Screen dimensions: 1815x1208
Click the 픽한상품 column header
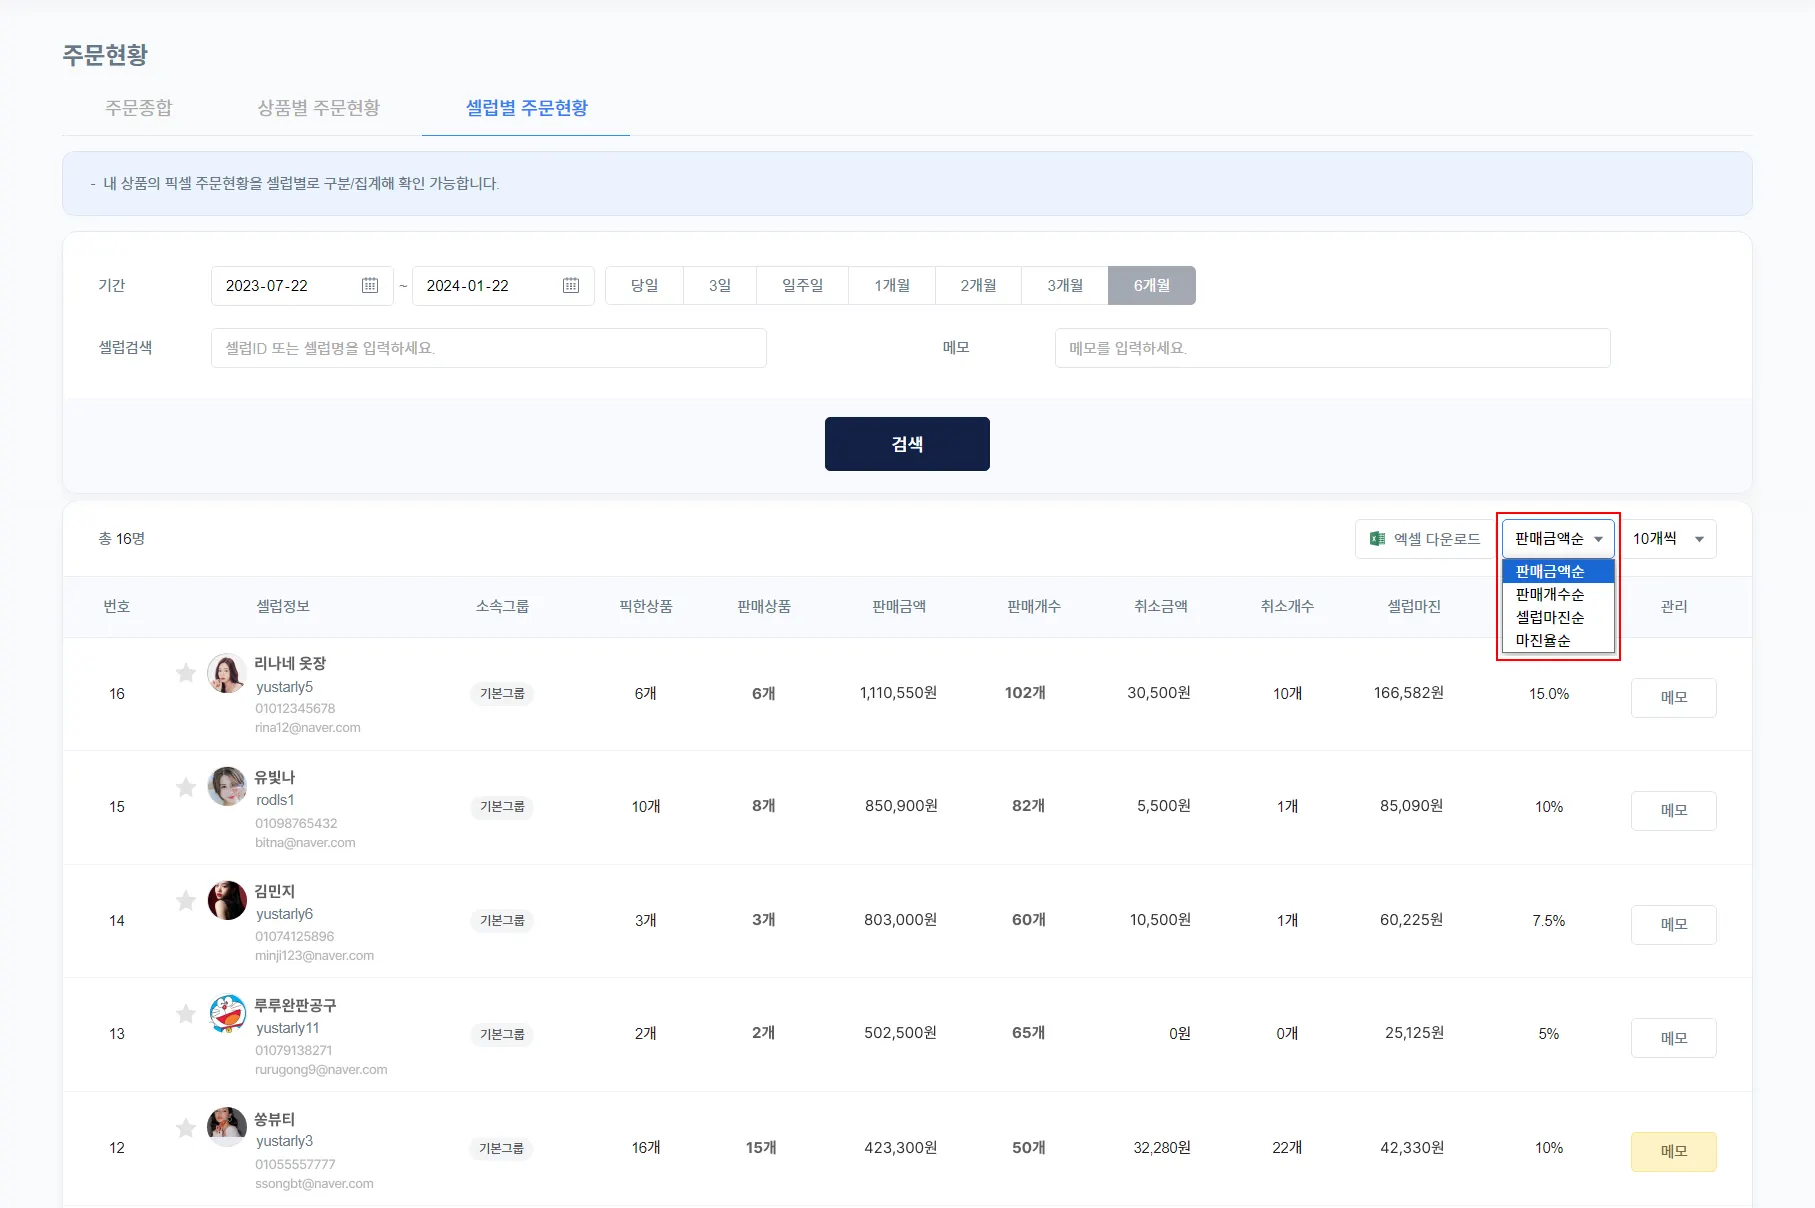tap(646, 607)
